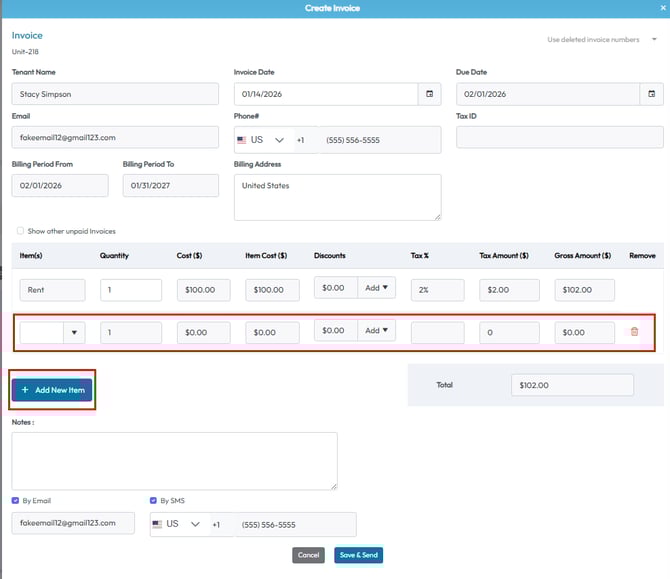Image resolution: width=670 pixels, height=579 pixels.
Task: Expand Use deleted invoice numbers dropdown
Action: coord(654,40)
